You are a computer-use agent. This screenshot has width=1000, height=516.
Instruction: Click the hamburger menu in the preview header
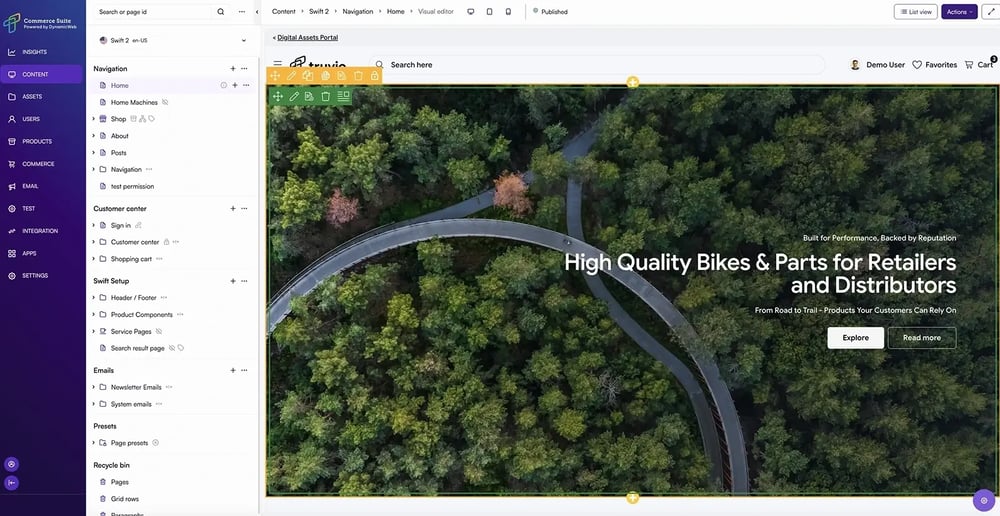tap(277, 64)
